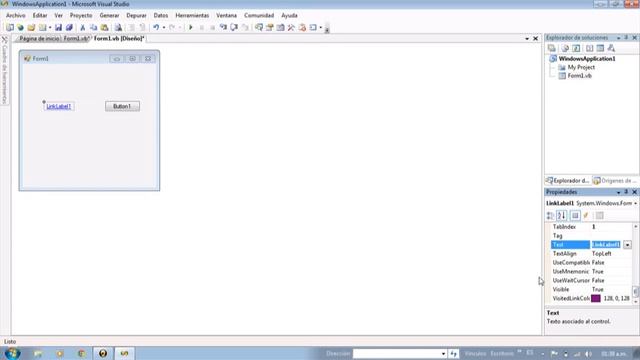Click the Text property value field
Viewport: 640px width, 360px height.
click(x=606, y=245)
